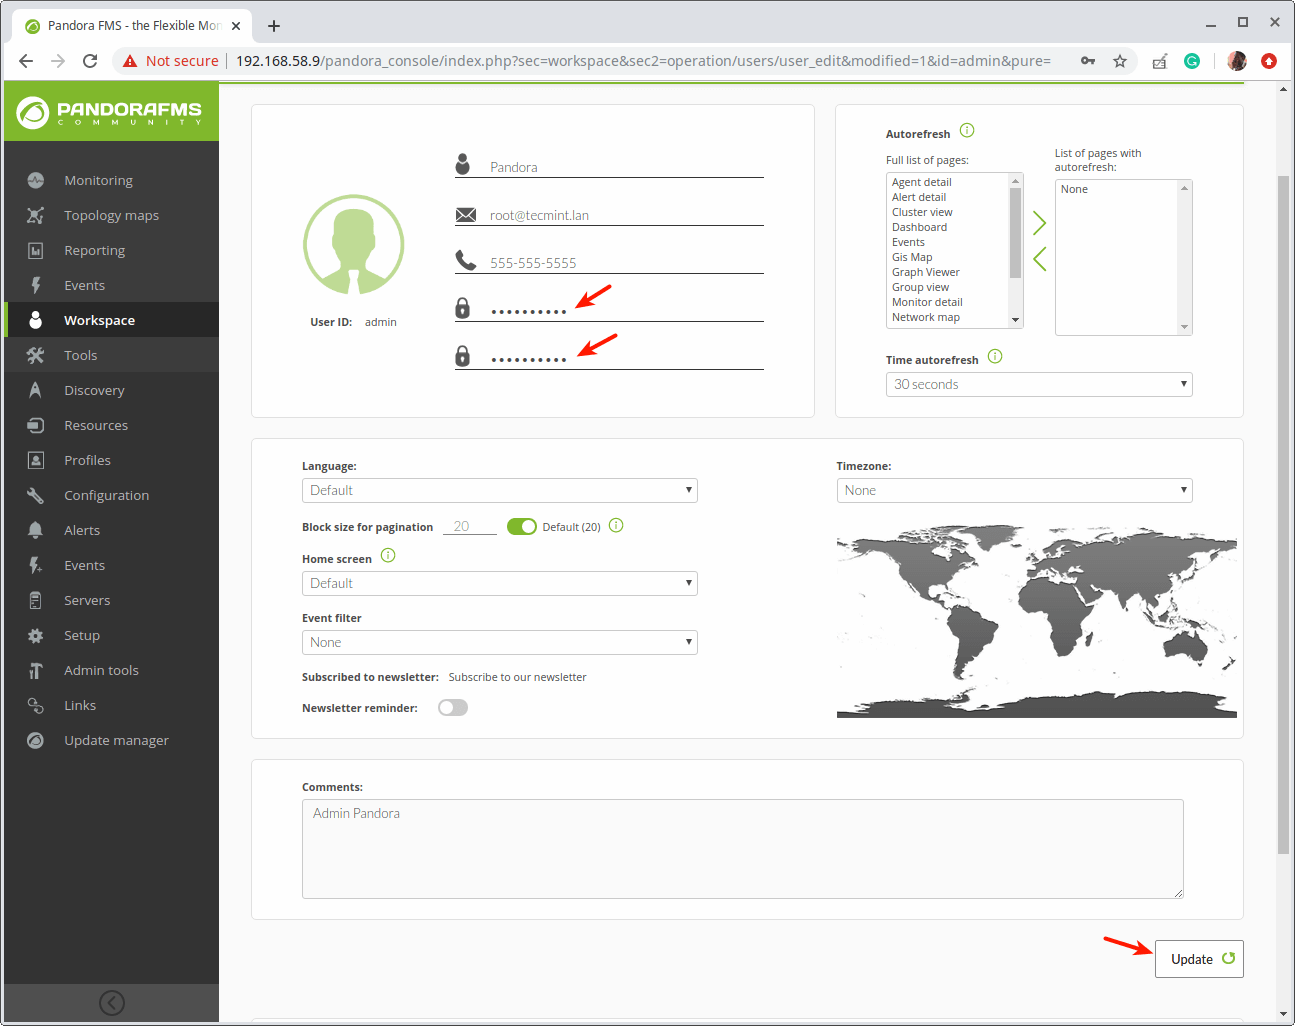Click the Discovery icon in sidebar

(36, 390)
